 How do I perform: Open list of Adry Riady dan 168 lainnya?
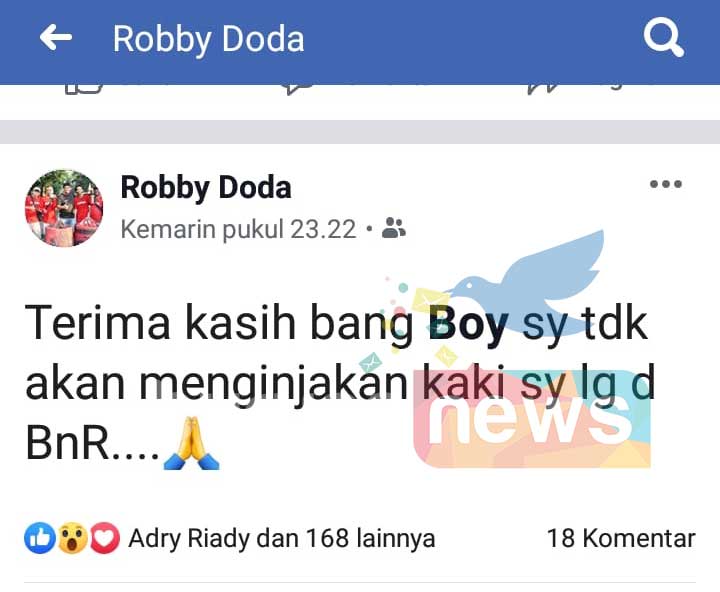click(x=281, y=538)
